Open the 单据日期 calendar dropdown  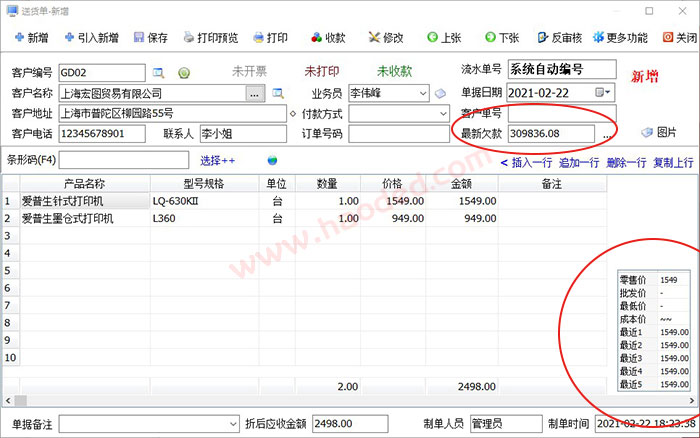click(603, 92)
